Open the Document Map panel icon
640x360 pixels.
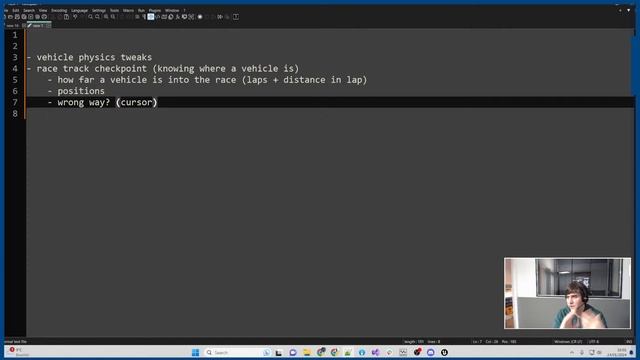[164, 17]
